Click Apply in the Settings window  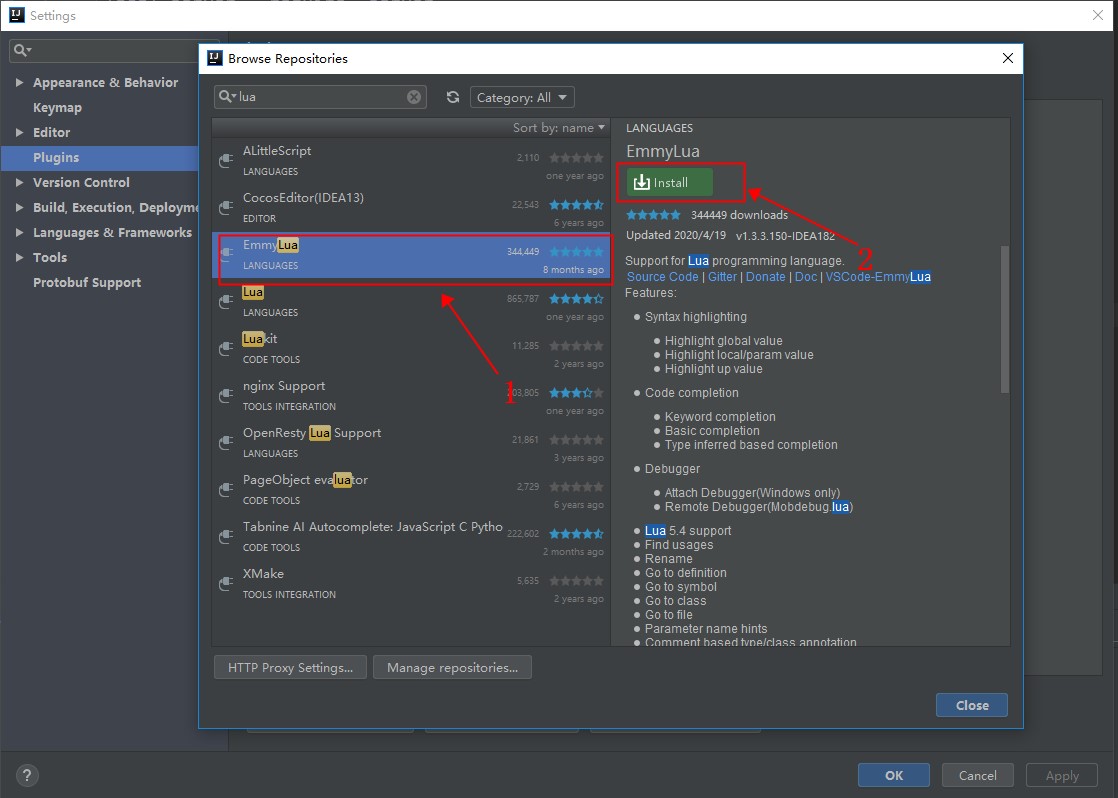click(x=1062, y=775)
